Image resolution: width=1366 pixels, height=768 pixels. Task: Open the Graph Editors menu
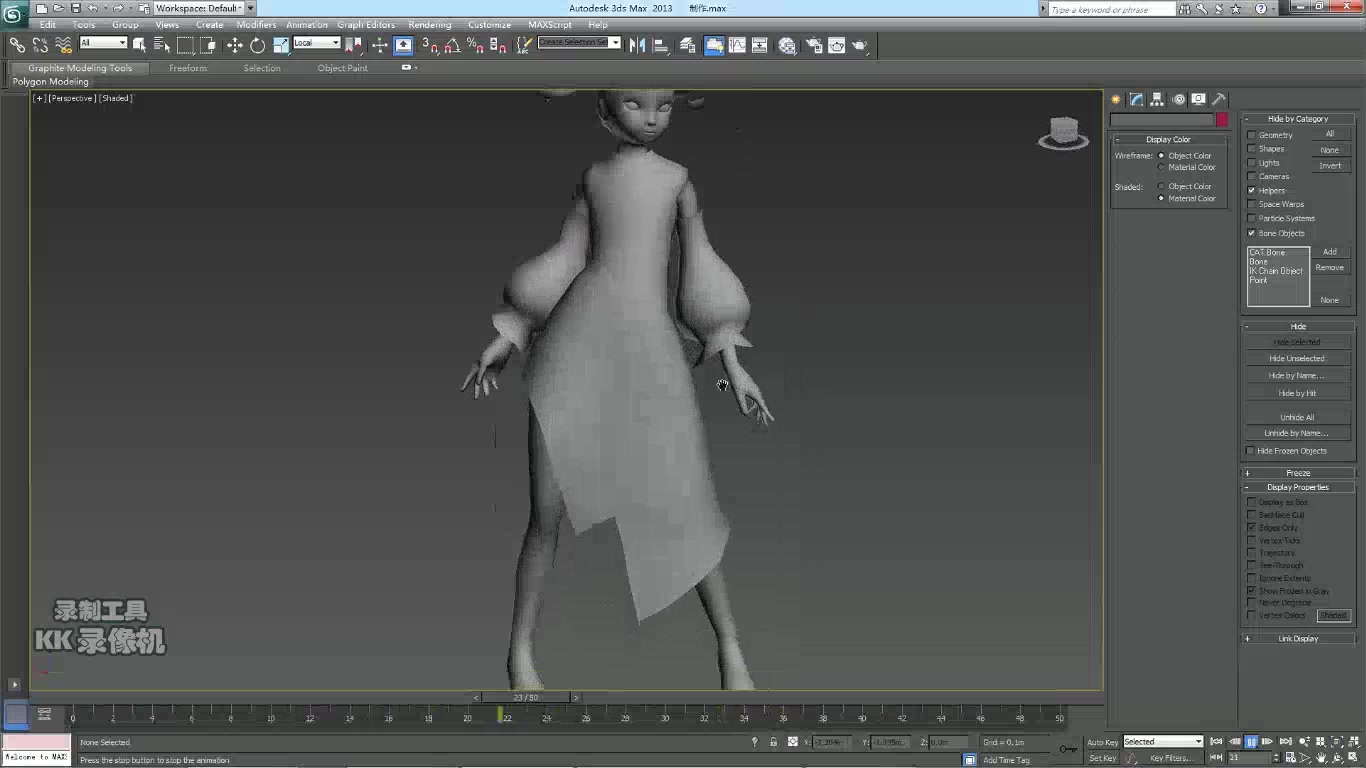pyautogui.click(x=366, y=25)
